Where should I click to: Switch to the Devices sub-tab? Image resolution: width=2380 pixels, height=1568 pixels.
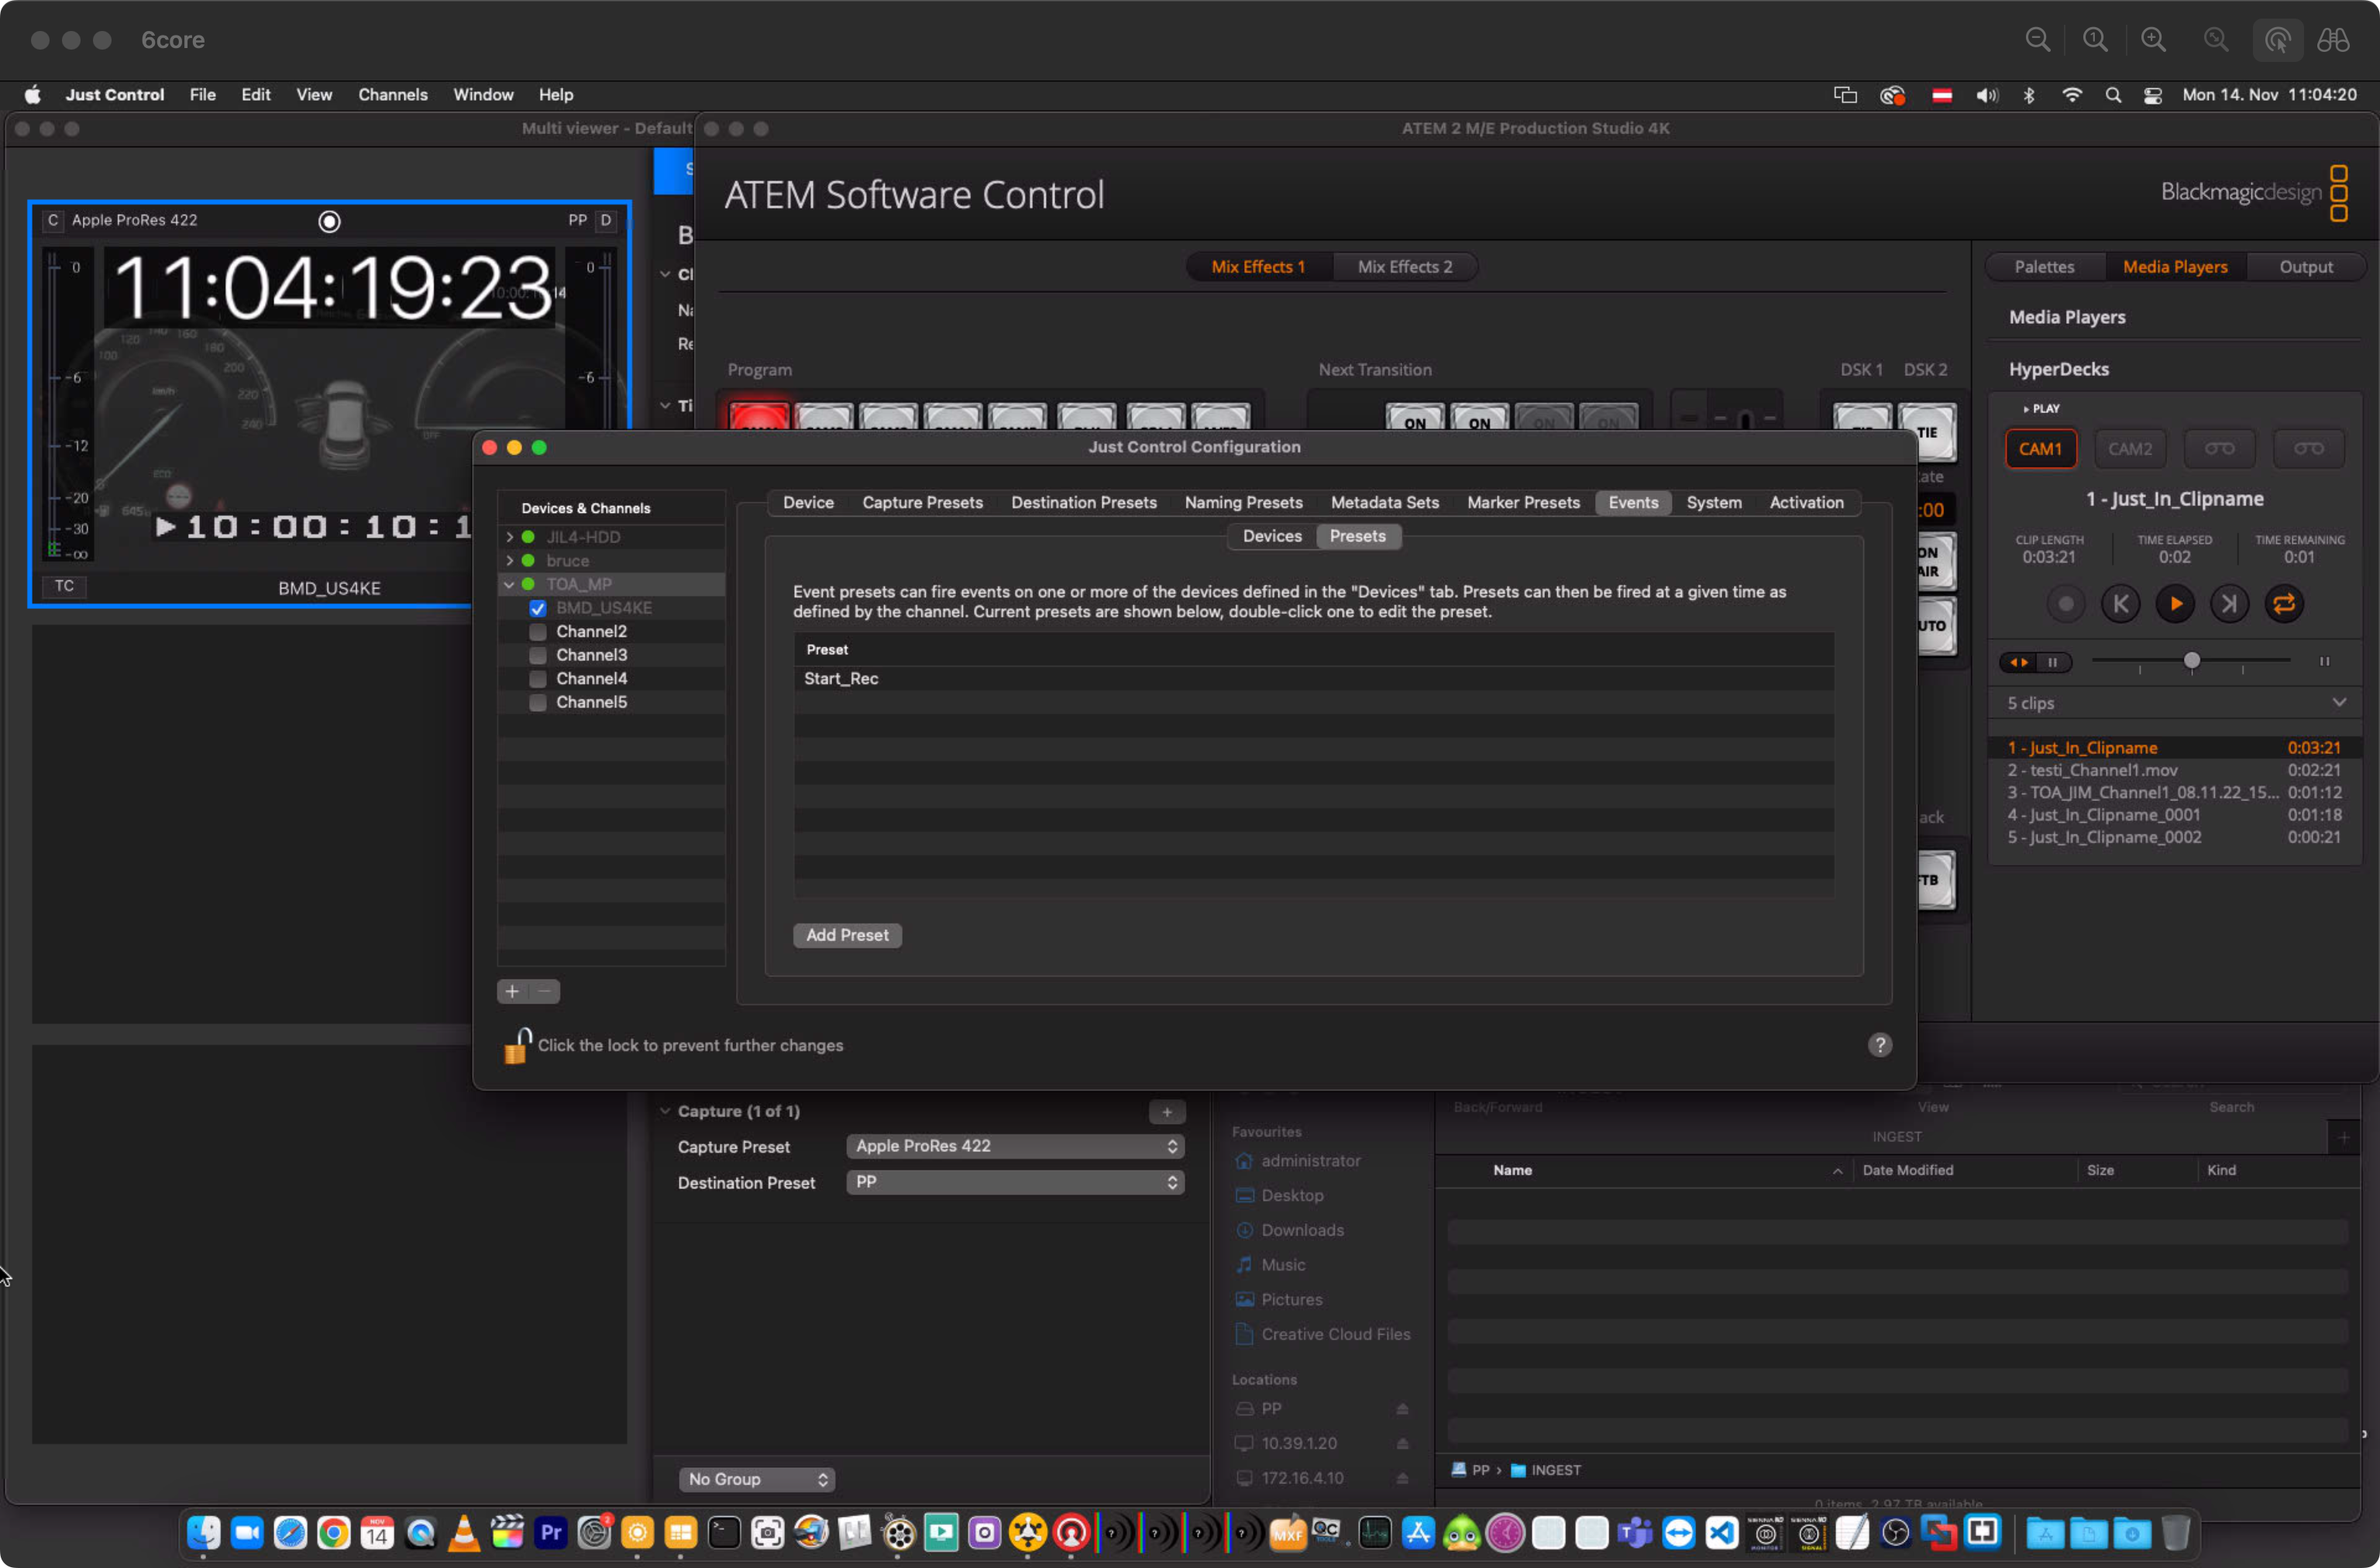click(1272, 536)
